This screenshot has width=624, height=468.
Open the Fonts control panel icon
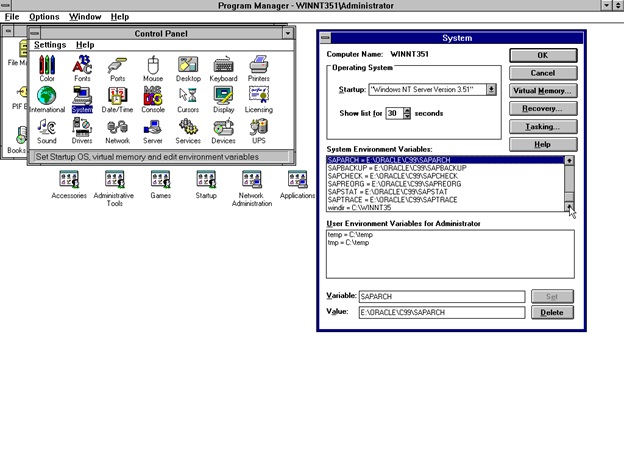coord(82,66)
